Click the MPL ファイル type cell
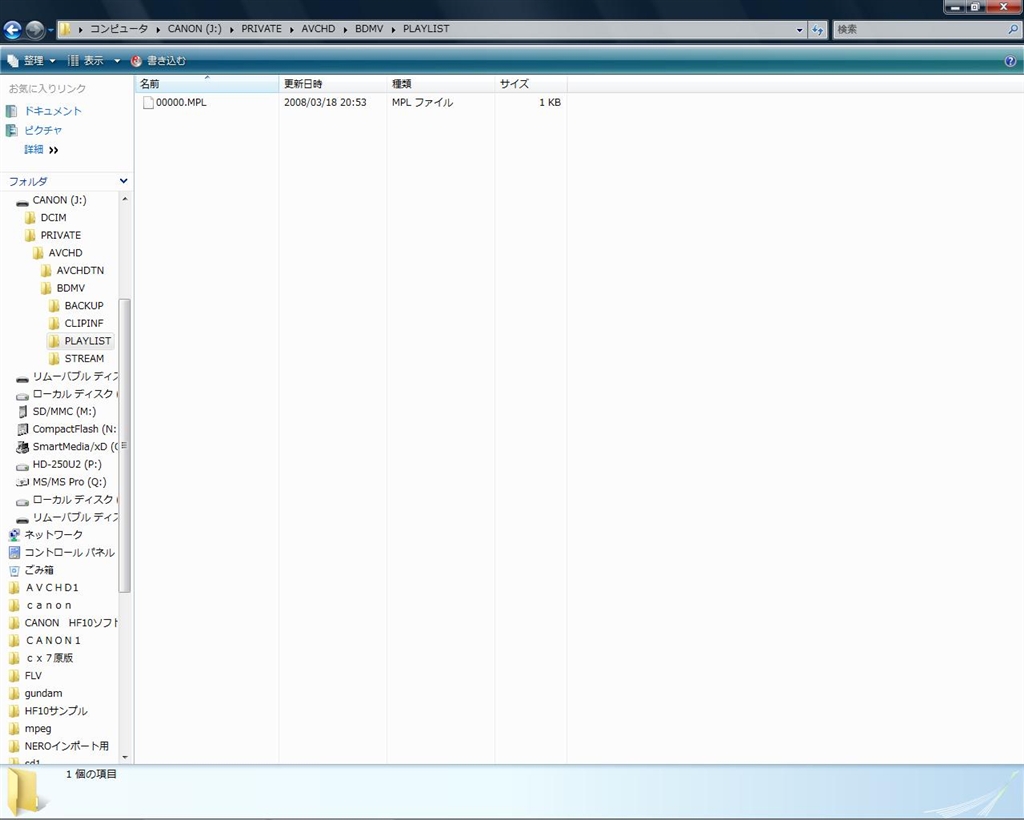Viewport: 1024px width, 820px height. coord(423,102)
